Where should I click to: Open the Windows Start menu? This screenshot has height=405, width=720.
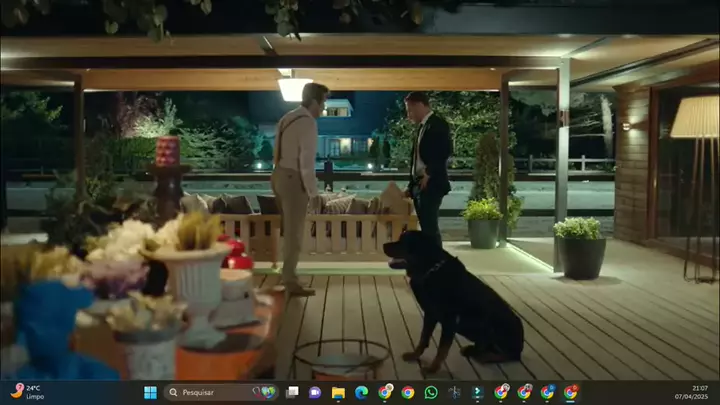point(150,392)
